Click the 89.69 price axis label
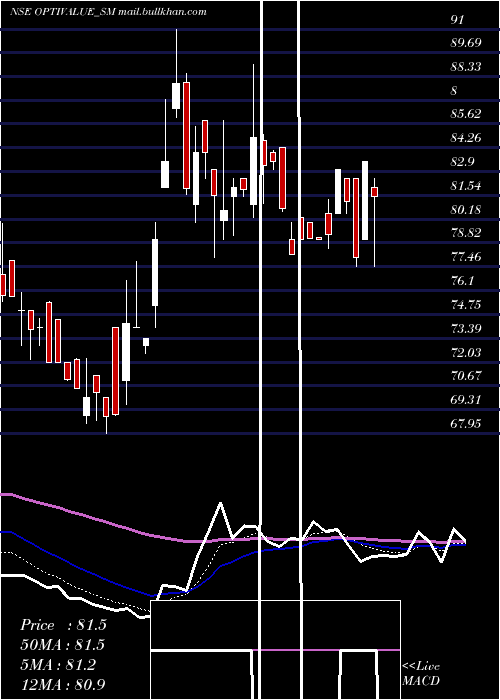The width and height of the screenshot is (500, 700). (x=466, y=43)
